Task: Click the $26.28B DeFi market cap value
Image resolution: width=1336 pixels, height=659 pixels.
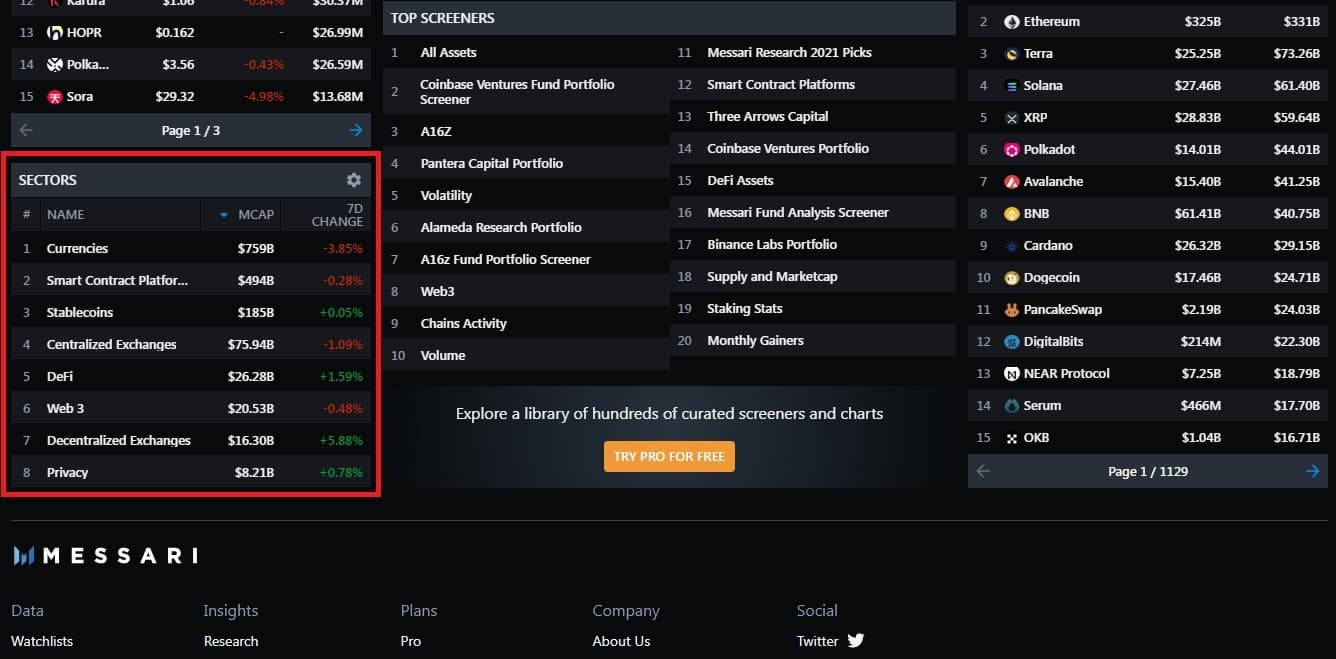Action: 250,377
